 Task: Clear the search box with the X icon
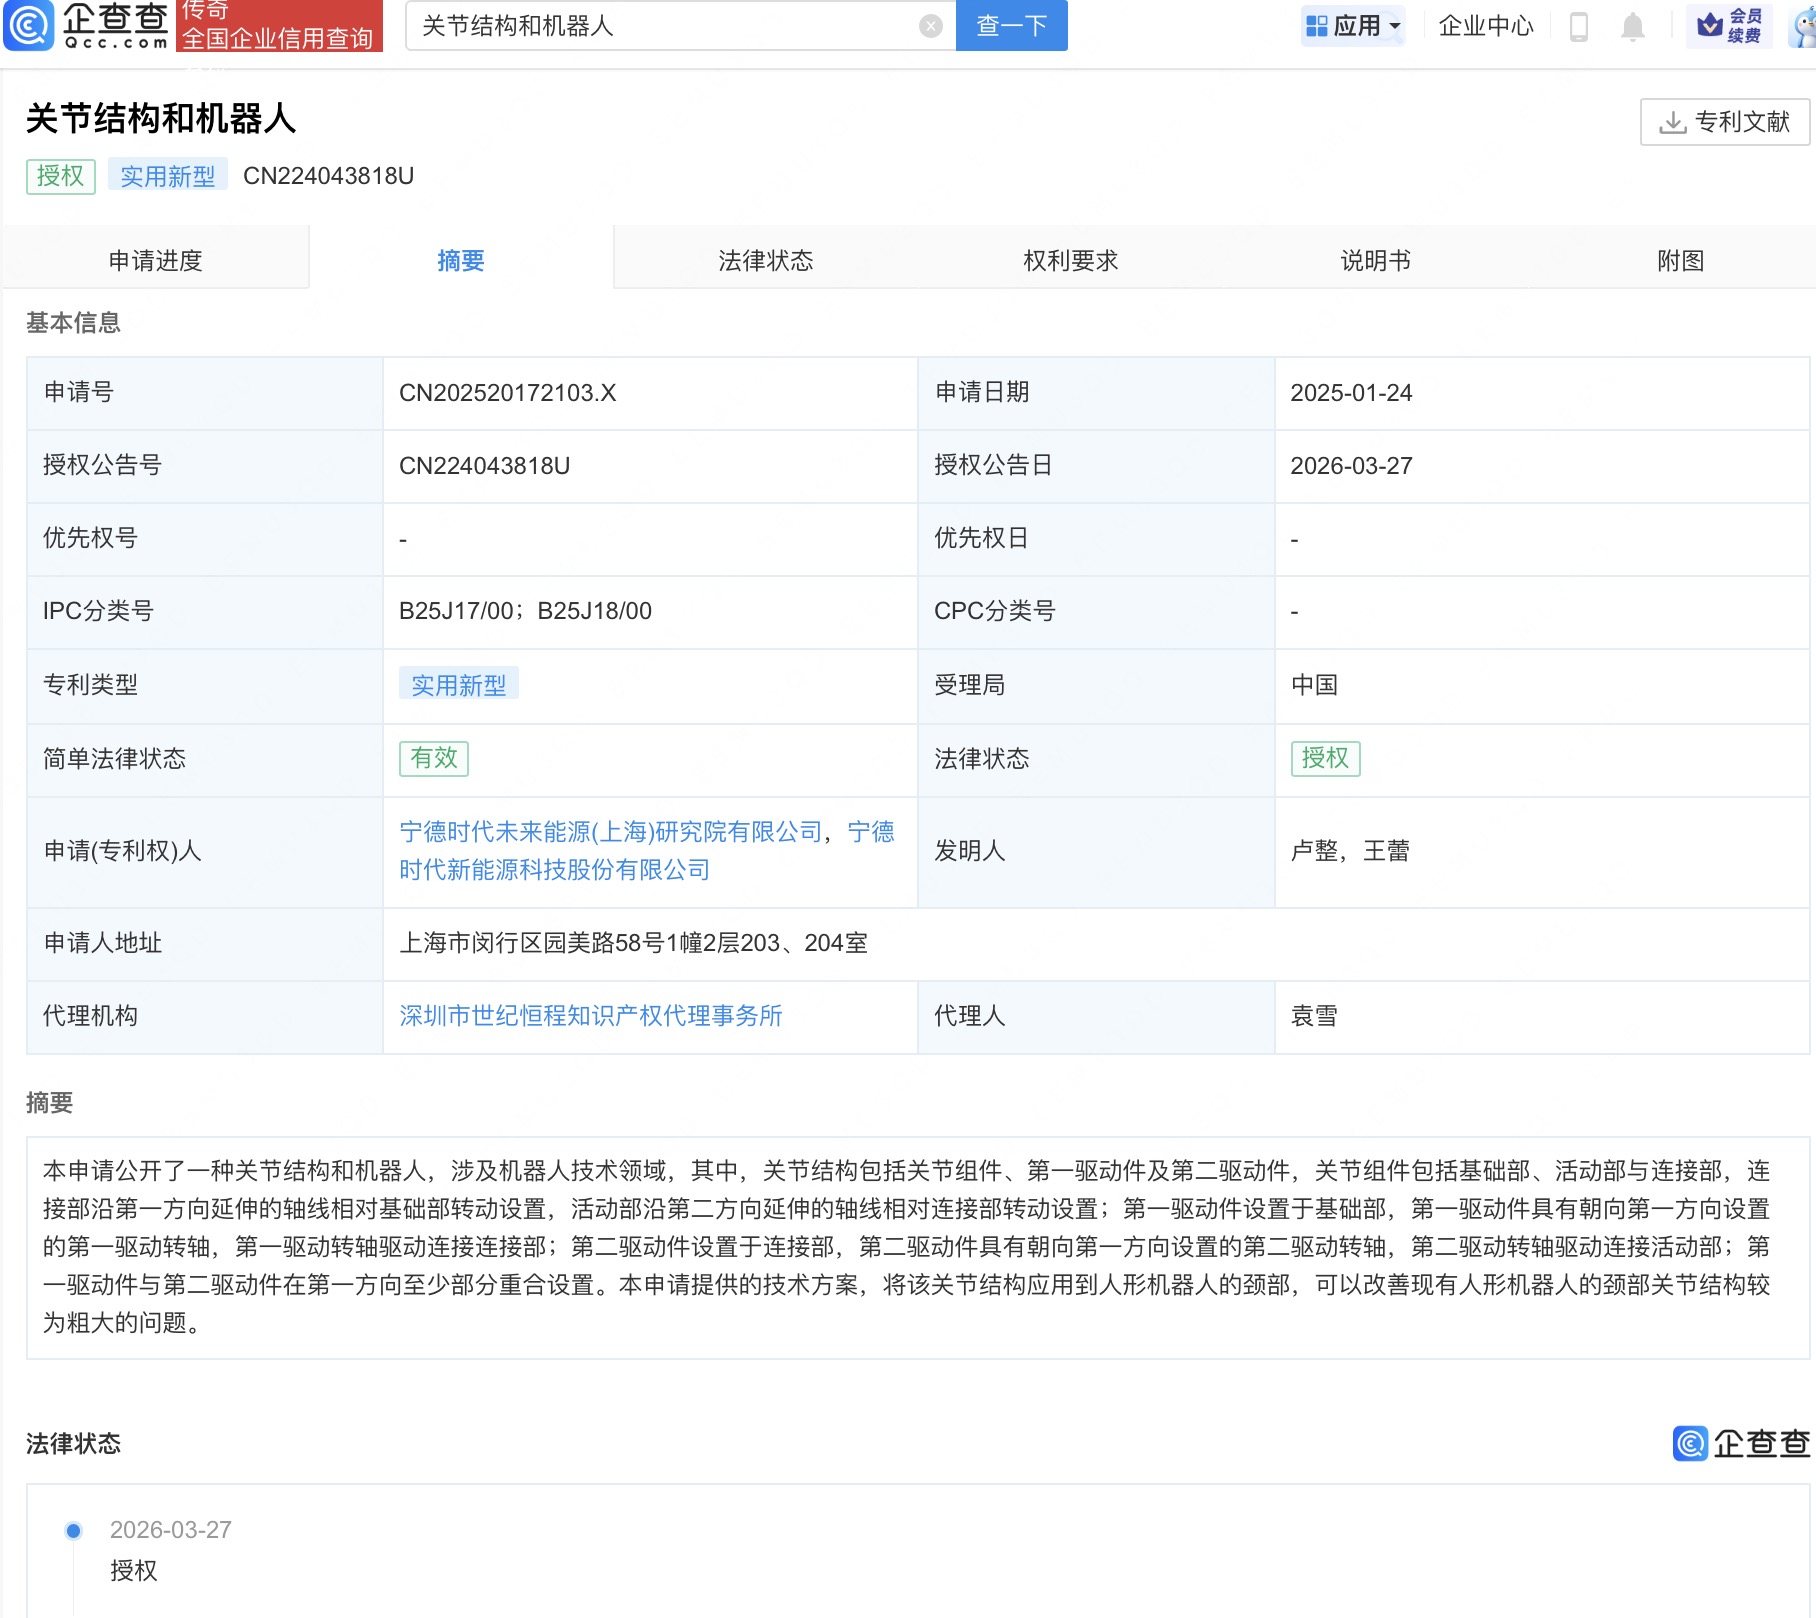point(930,27)
